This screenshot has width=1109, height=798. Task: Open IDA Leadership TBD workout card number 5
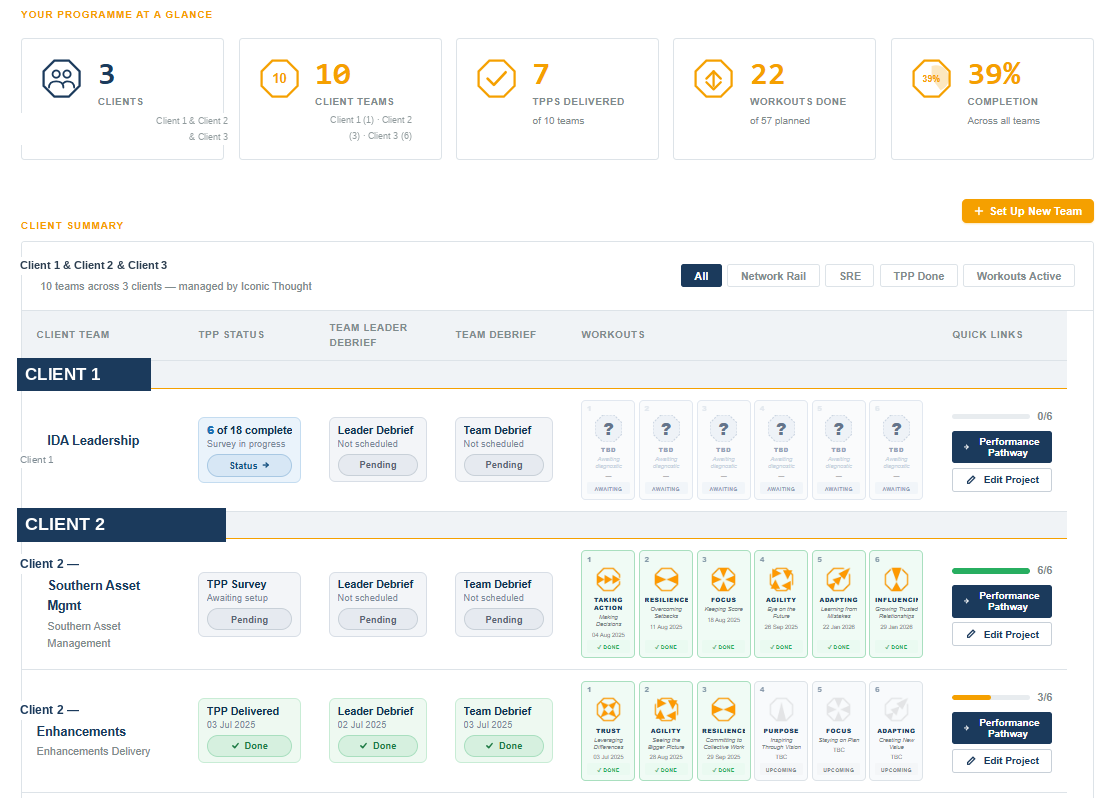pos(839,450)
